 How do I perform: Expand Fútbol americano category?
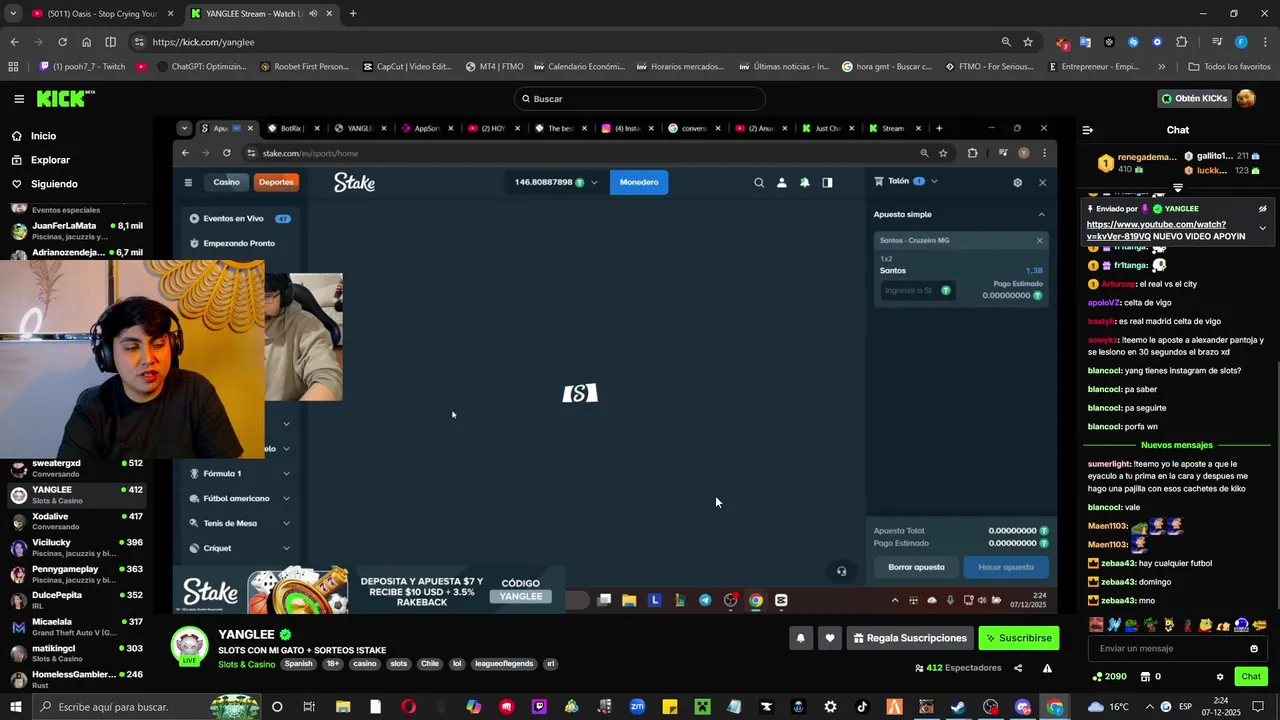[240, 498]
